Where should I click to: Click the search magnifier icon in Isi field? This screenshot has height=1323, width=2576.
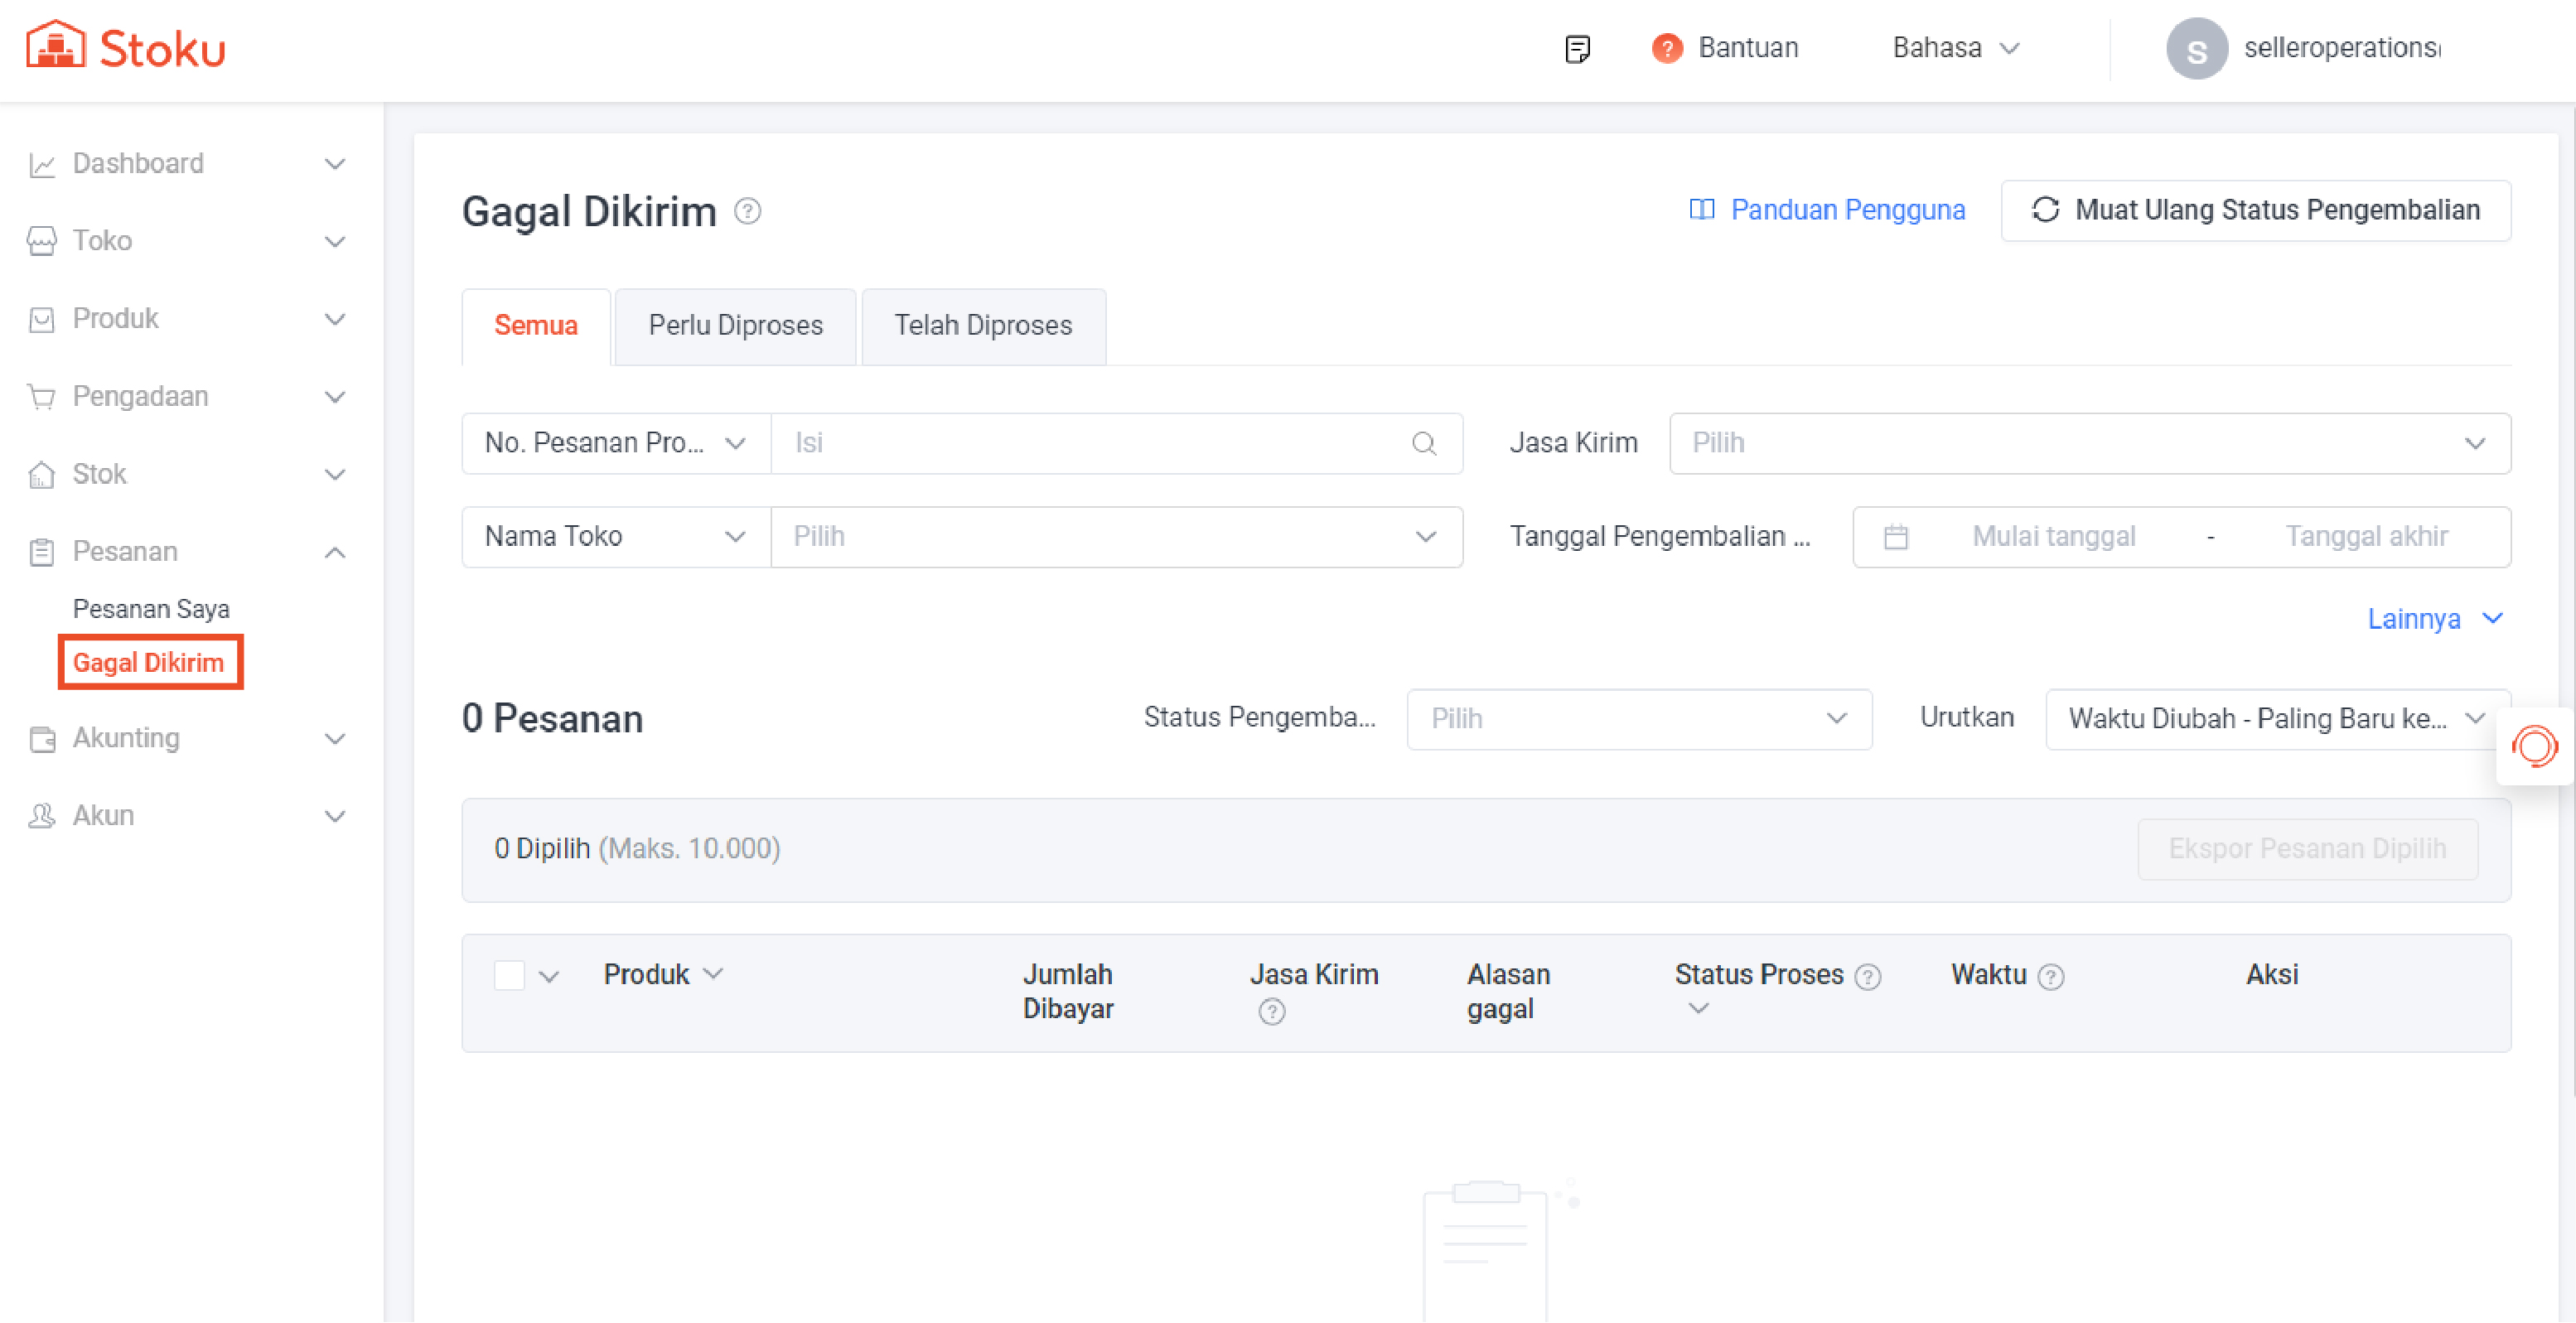[1424, 443]
